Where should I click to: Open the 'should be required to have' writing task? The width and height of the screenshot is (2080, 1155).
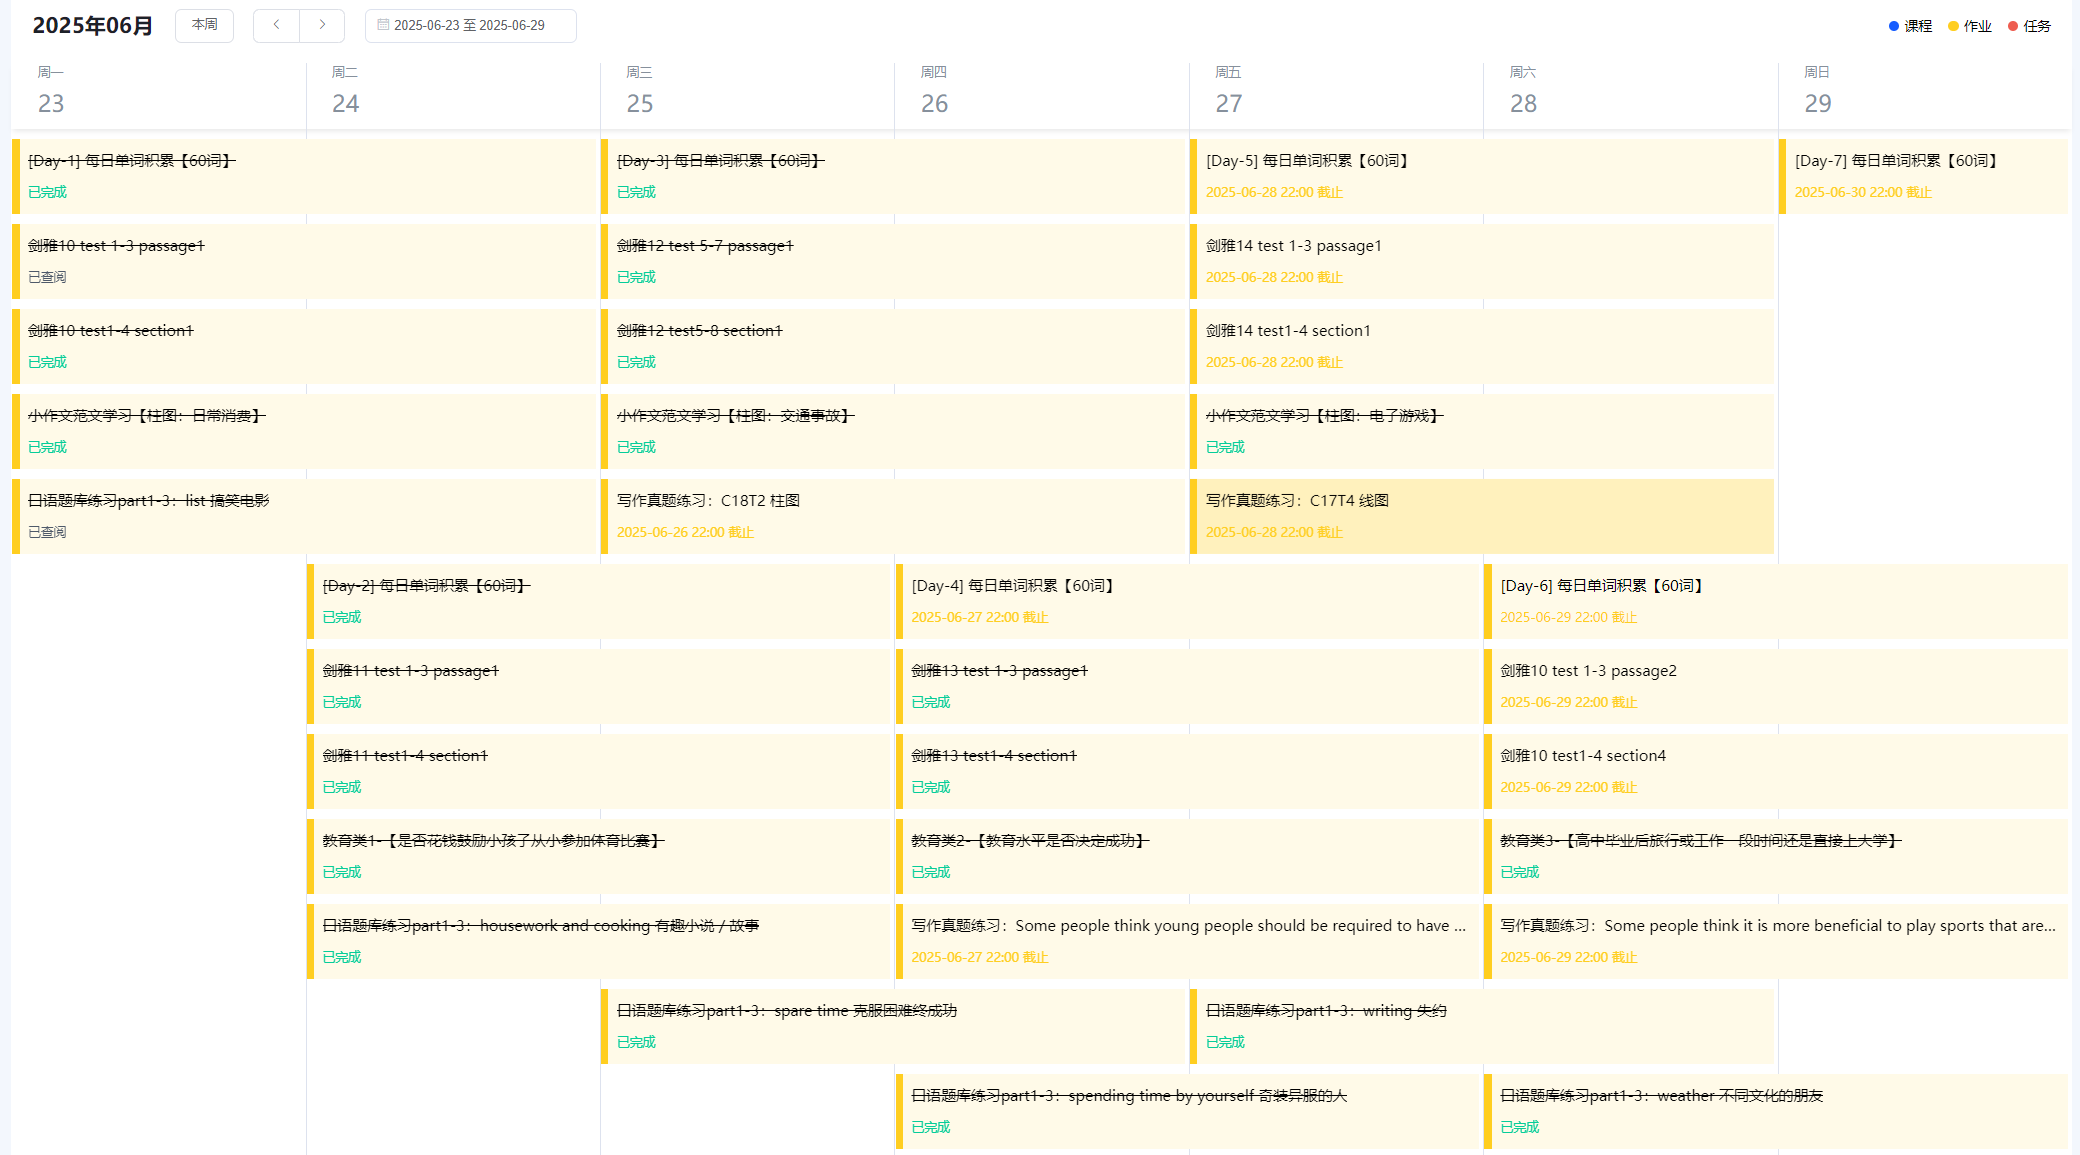(x=1187, y=941)
